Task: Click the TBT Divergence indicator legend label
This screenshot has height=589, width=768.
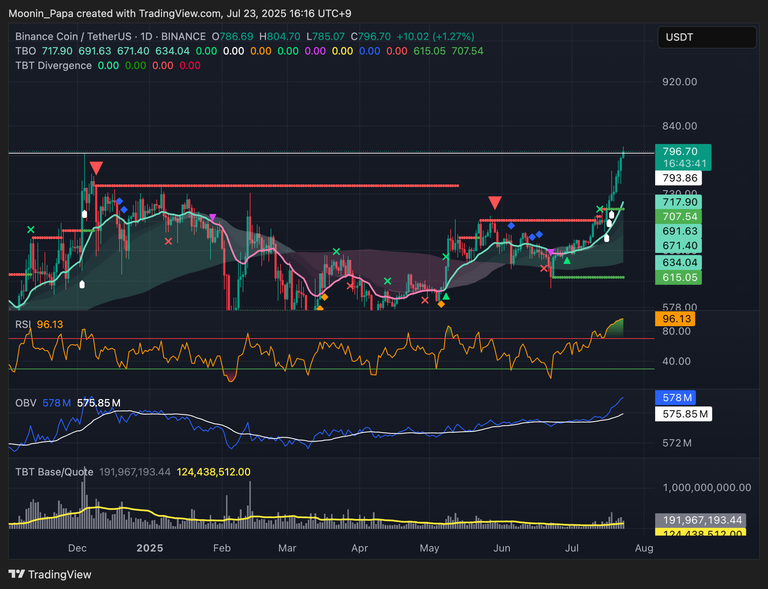Action: [53, 66]
